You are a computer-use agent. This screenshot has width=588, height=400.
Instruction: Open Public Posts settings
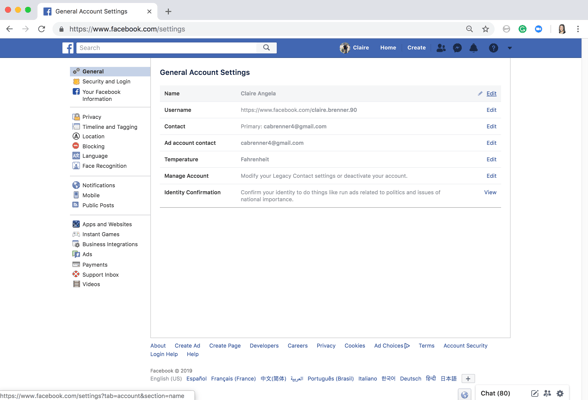(x=98, y=205)
